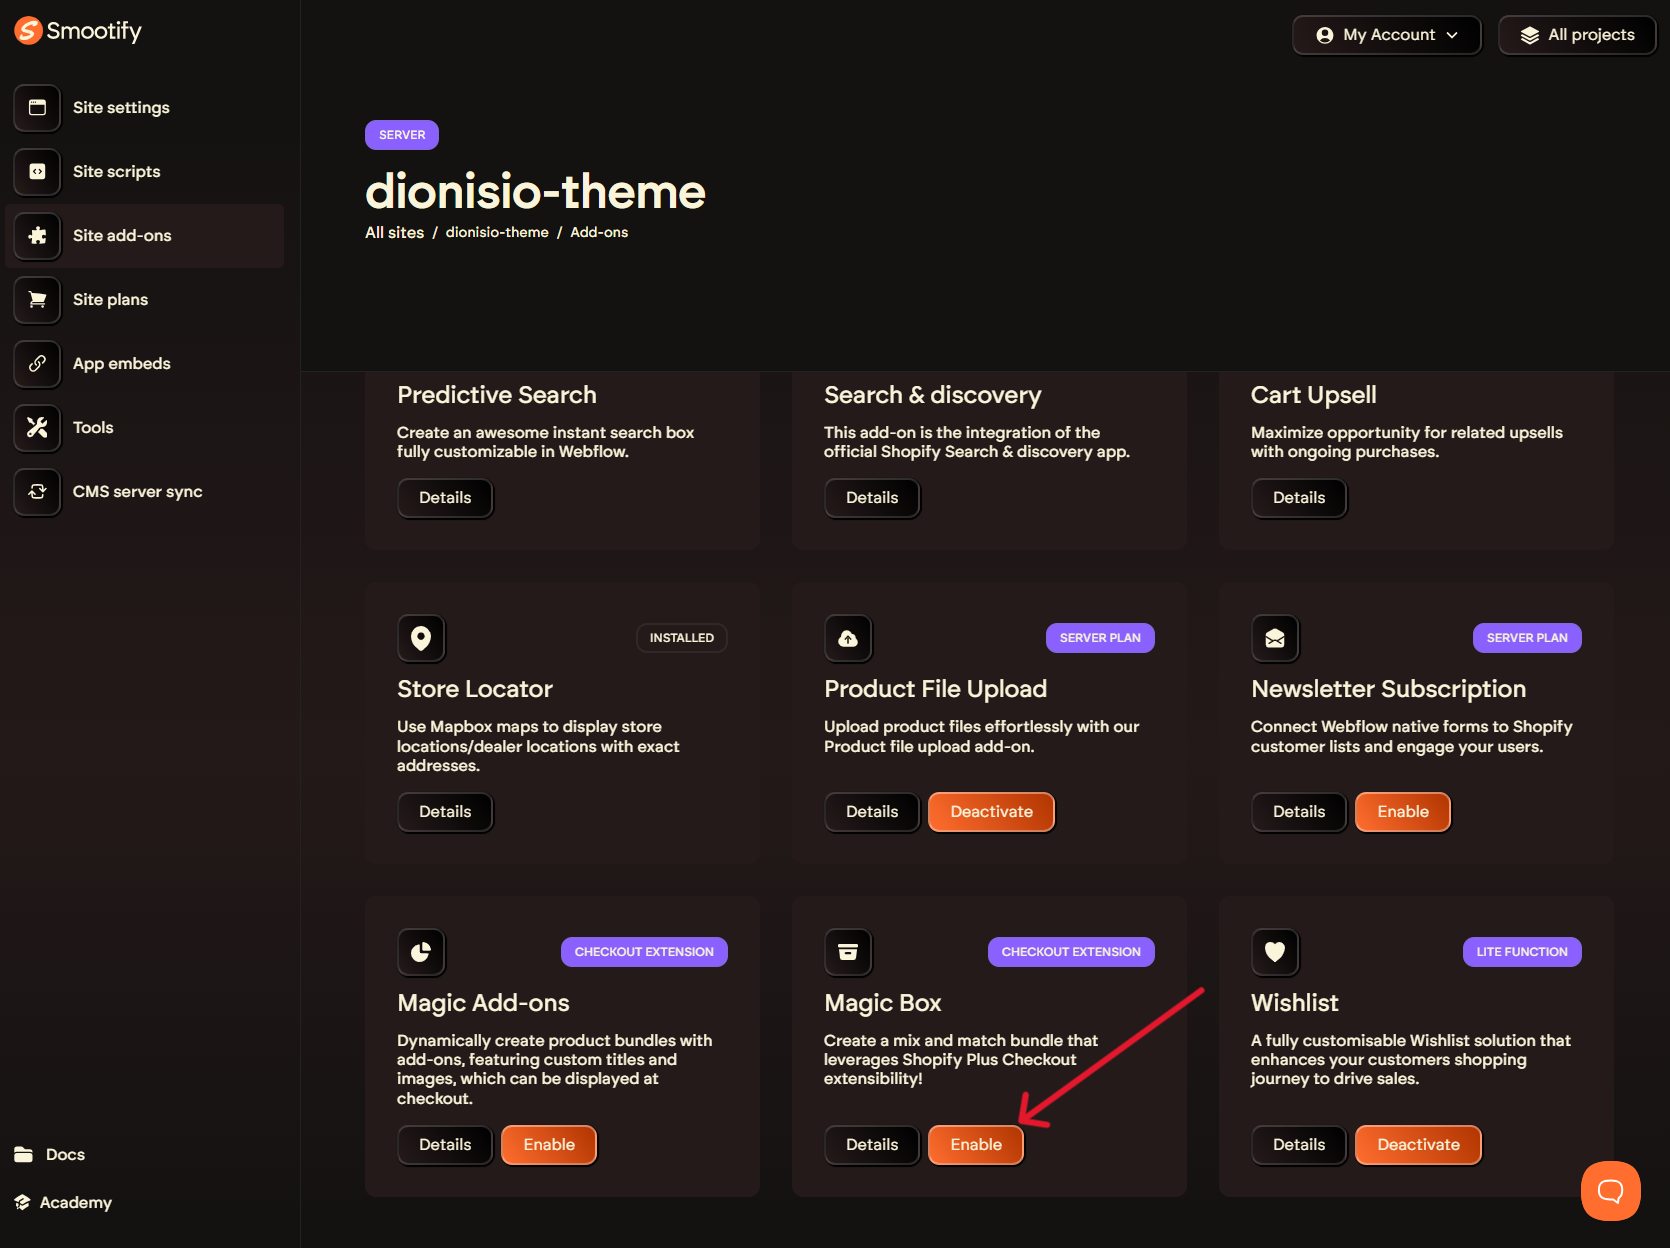Screen dimensions: 1670x1248
Task: Deactivate the Product File Upload add-on
Action: pos(990,812)
